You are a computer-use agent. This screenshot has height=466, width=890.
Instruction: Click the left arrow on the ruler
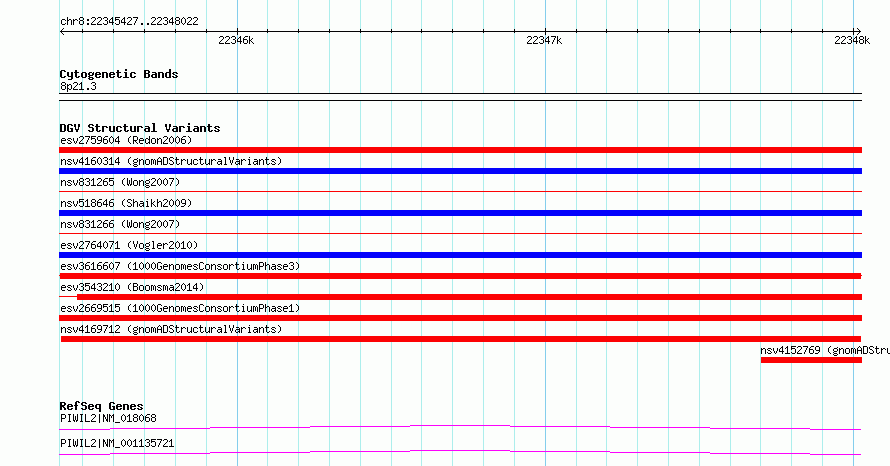(62, 32)
